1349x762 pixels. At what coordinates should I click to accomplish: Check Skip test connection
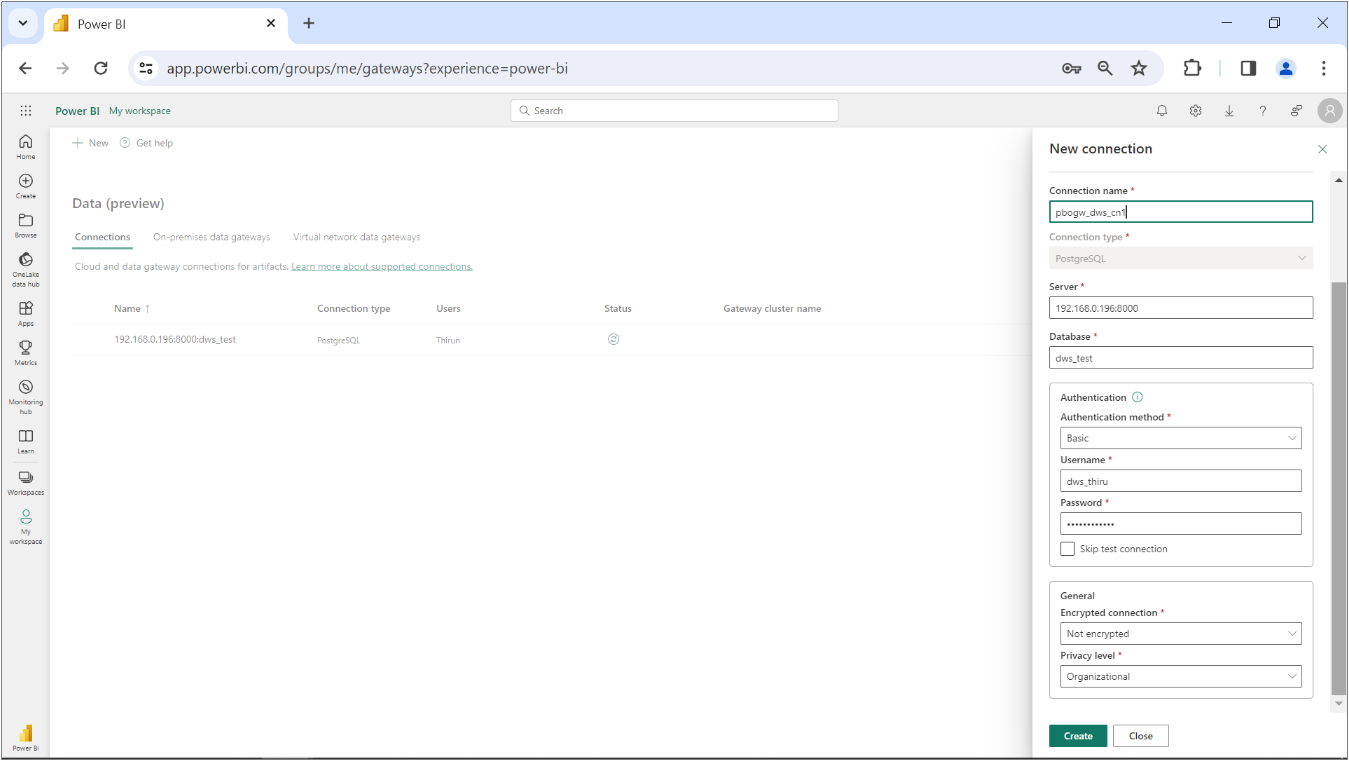pyautogui.click(x=1067, y=549)
